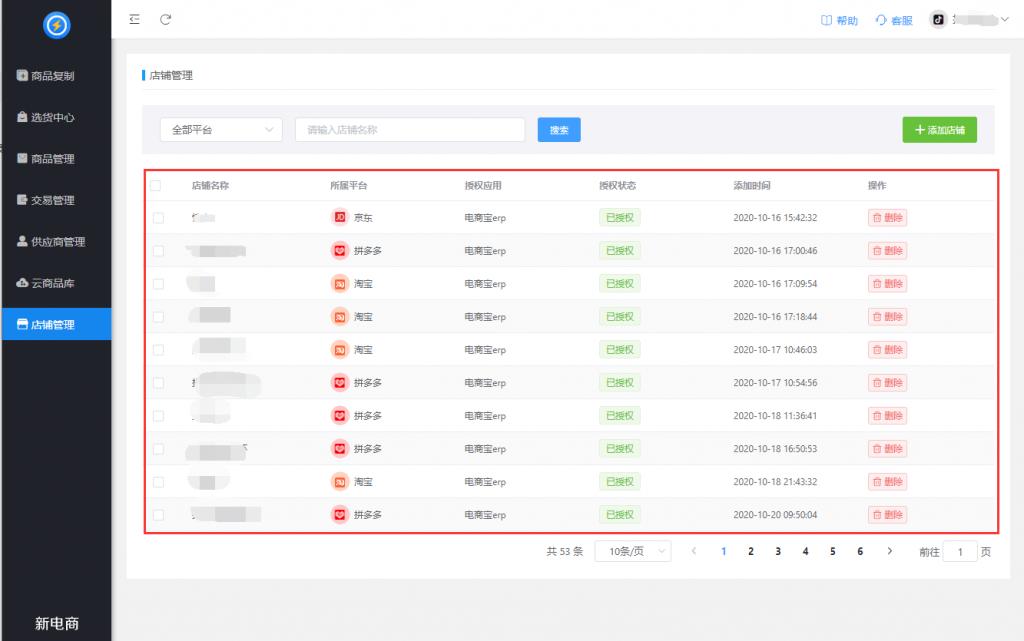The image size is (1024, 641).
Task: Check the row added 2020-10-16 17:18:44
Action: click(158, 317)
